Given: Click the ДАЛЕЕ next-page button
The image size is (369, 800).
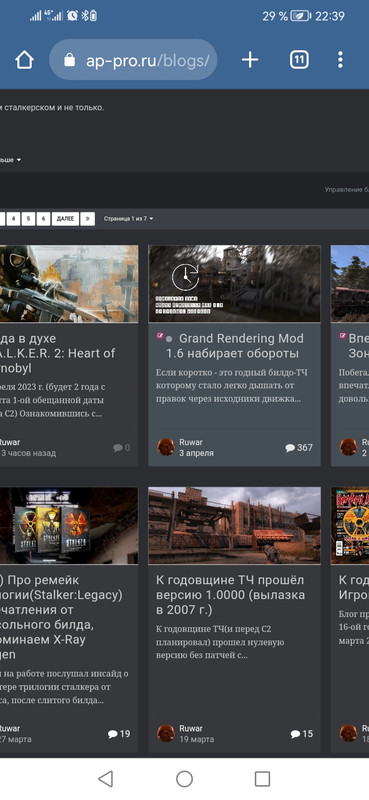Looking at the screenshot, I should [x=65, y=219].
